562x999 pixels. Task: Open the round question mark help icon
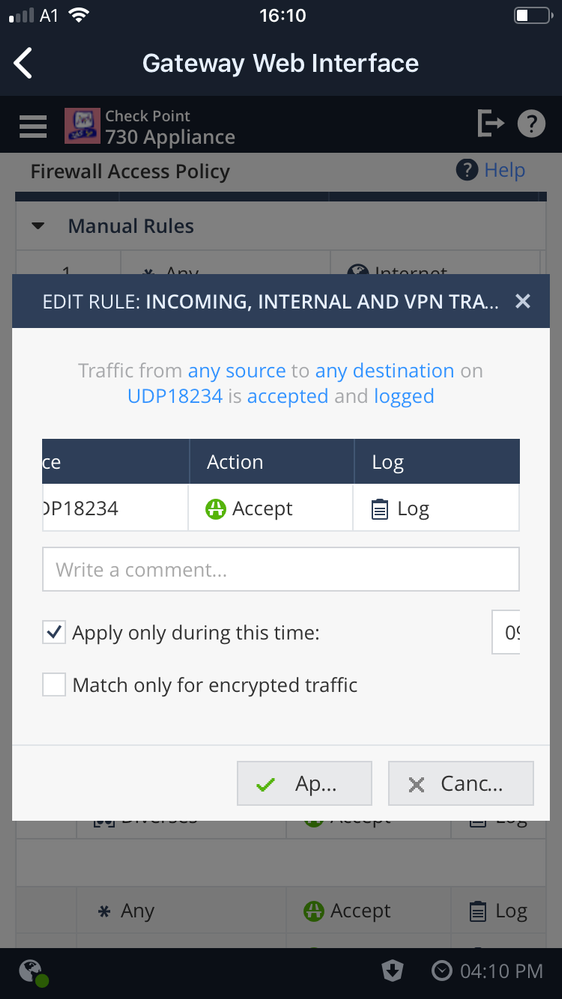click(x=531, y=124)
